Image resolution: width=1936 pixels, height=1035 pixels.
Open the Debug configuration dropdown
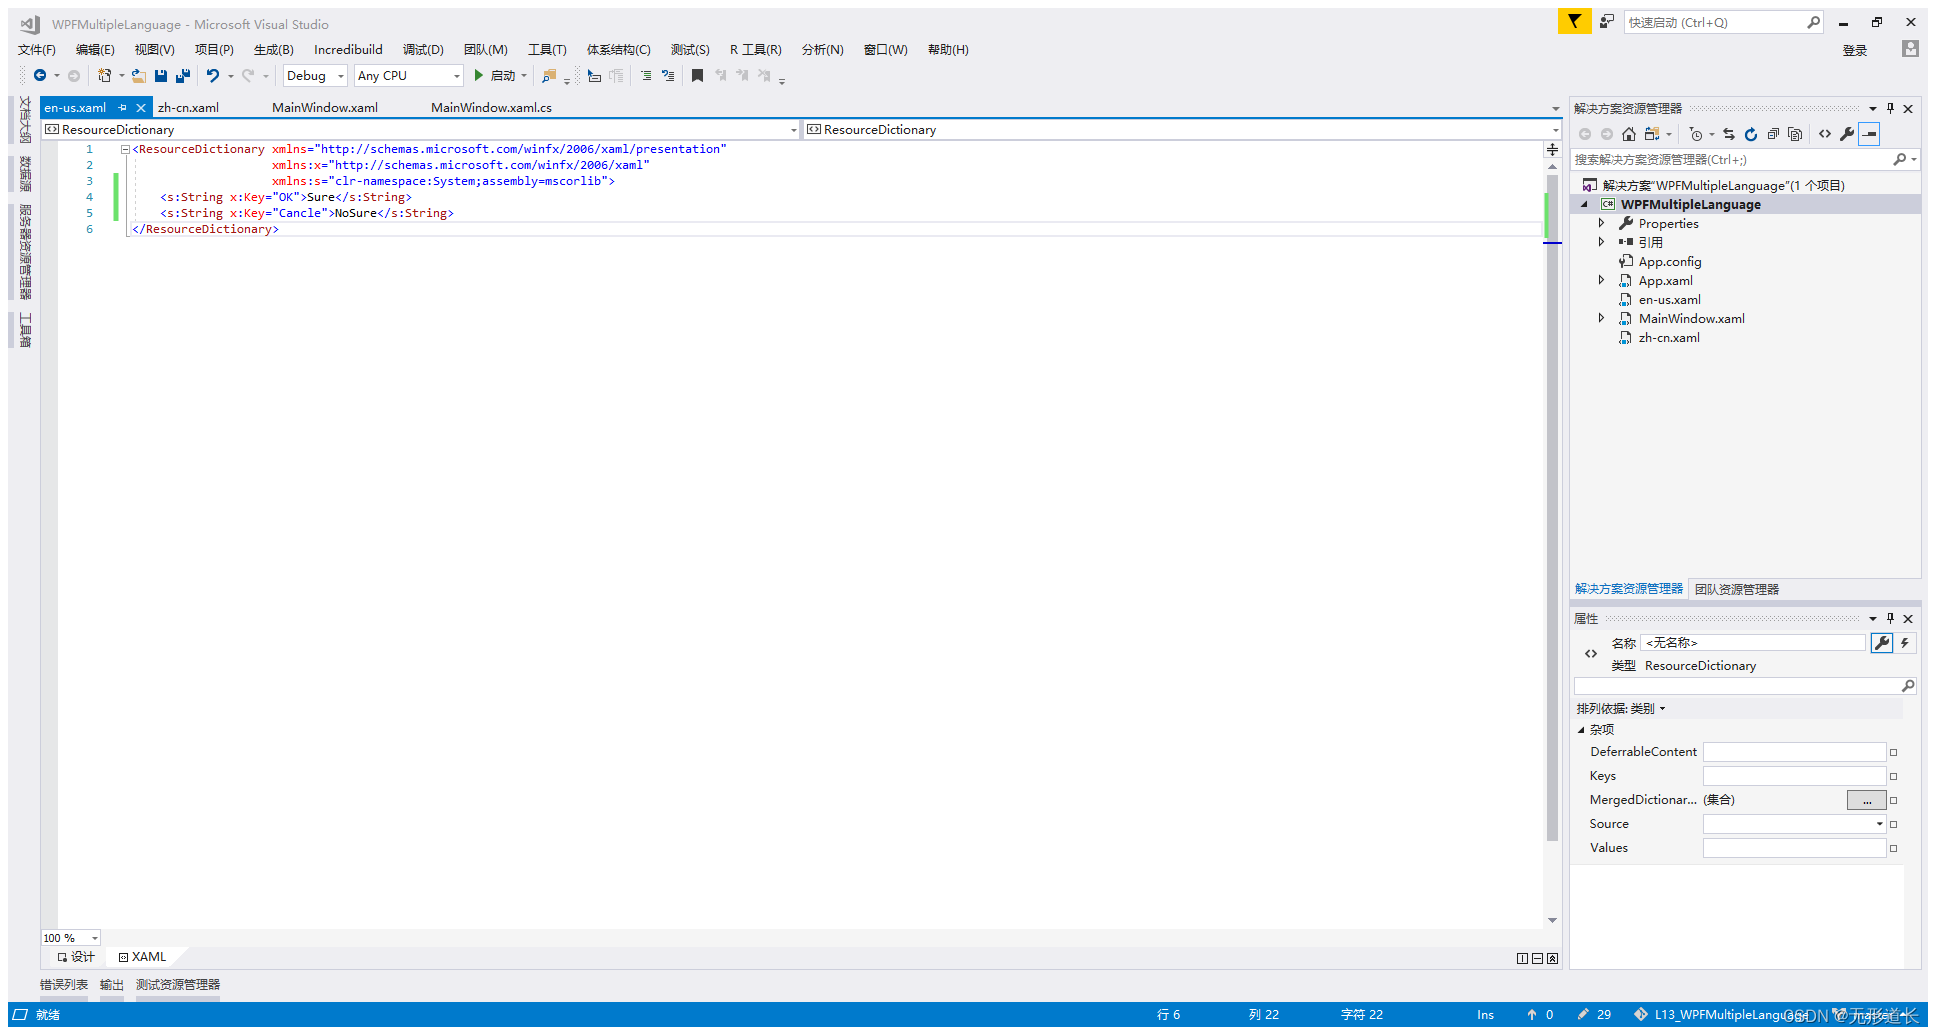pyautogui.click(x=315, y=76)
